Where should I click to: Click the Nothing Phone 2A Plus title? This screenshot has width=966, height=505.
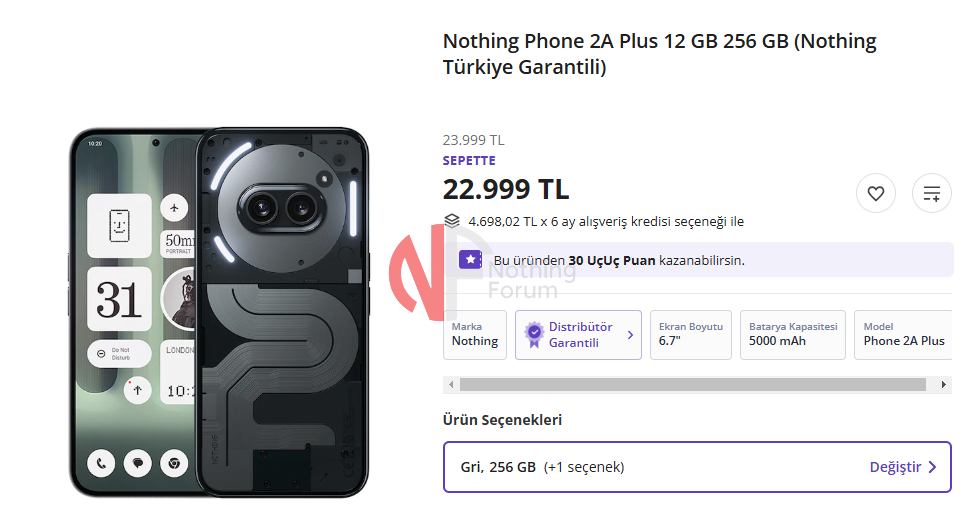tap(659, 54)
